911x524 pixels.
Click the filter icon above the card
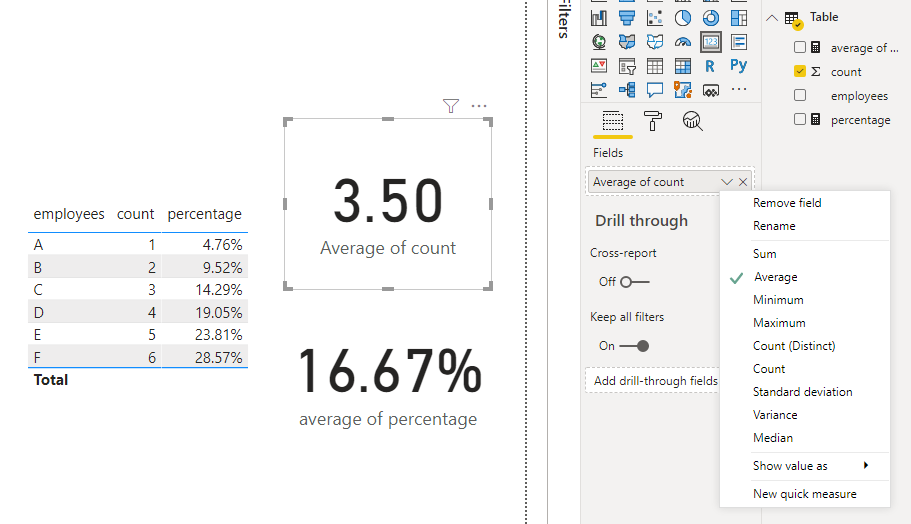(451, 106)
